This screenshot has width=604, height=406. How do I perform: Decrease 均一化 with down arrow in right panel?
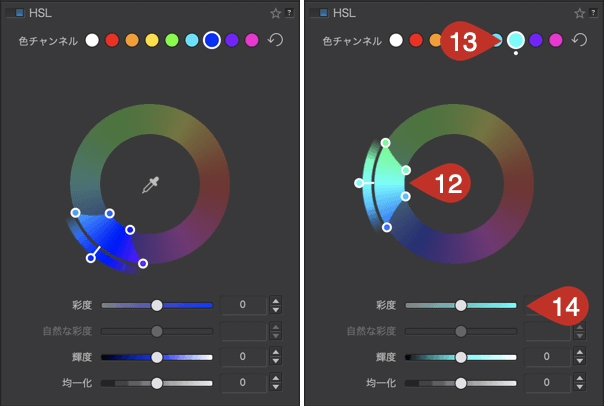click(x=580, y=387)
